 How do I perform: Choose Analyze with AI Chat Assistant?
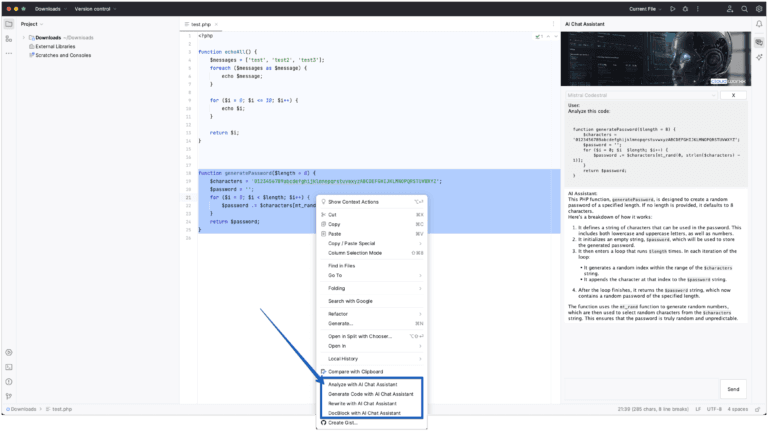pyautogui.click(x=372, y=384)
